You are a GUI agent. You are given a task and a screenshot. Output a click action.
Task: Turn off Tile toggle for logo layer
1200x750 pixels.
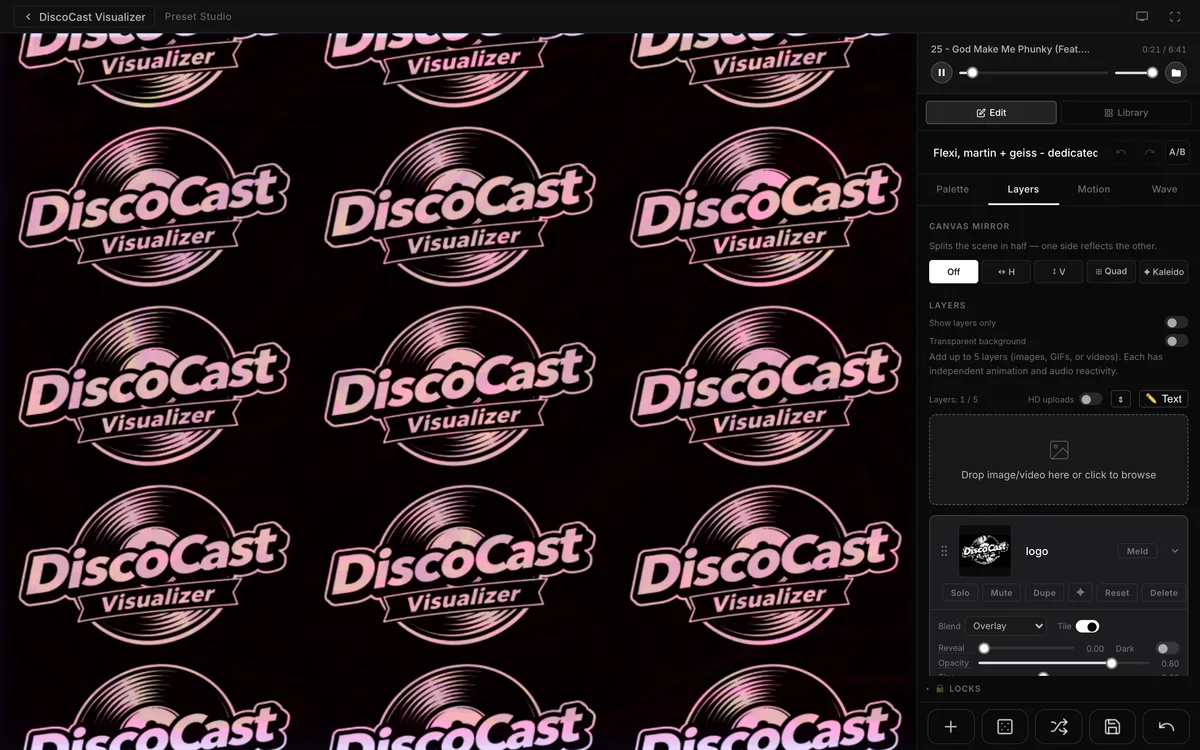(1087, 626)
